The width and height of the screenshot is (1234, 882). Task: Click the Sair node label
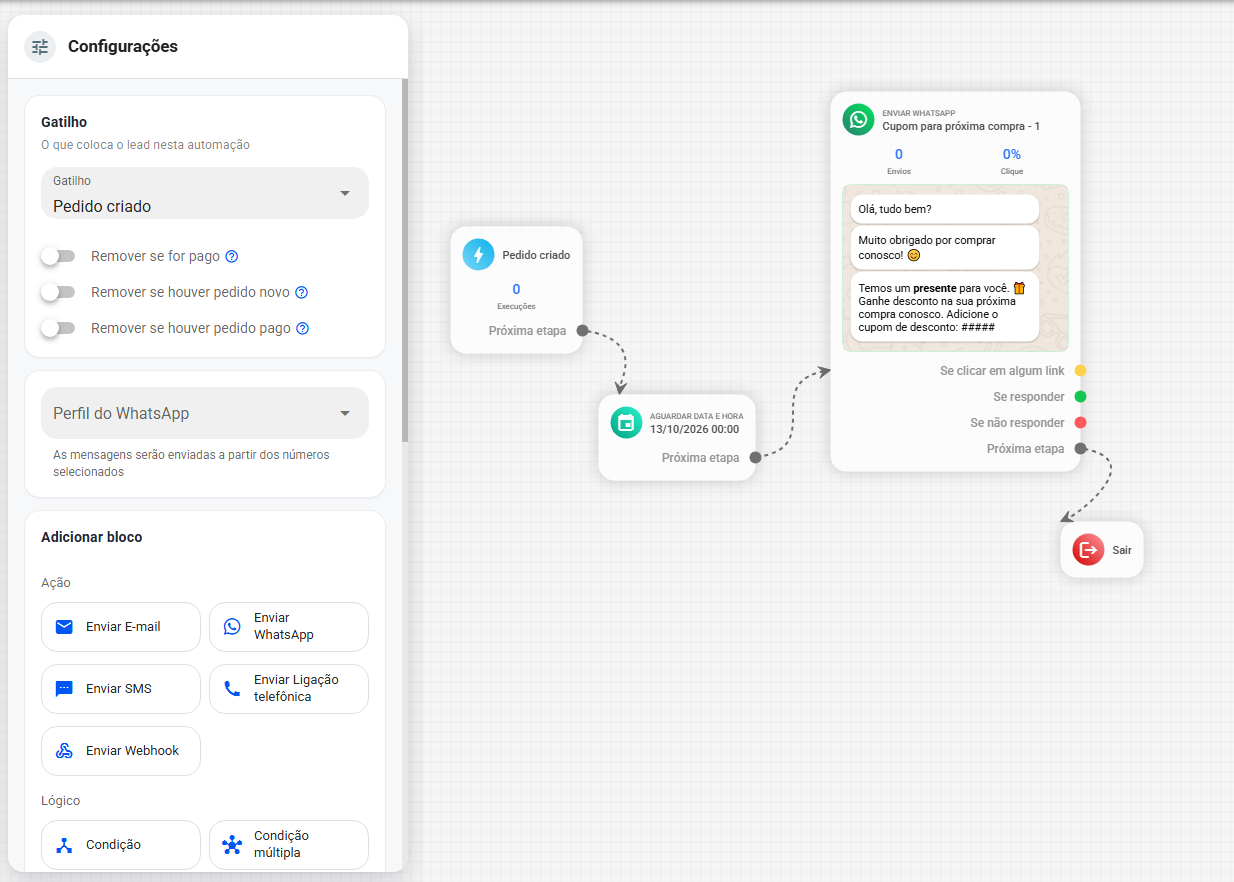(x=1122, y=550)
